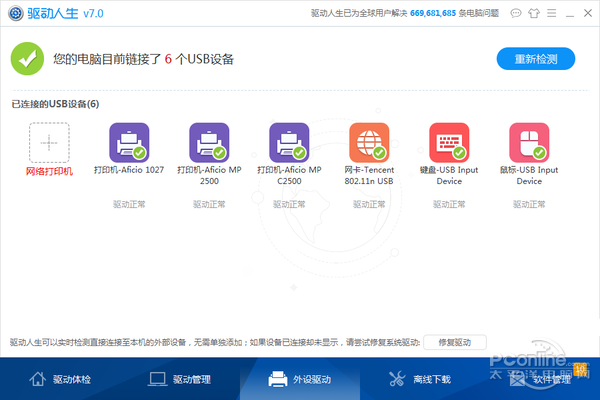Click the 网卡-Tencent 802.11n USB label
Screen dimensions: 600x400
point(369,175)
